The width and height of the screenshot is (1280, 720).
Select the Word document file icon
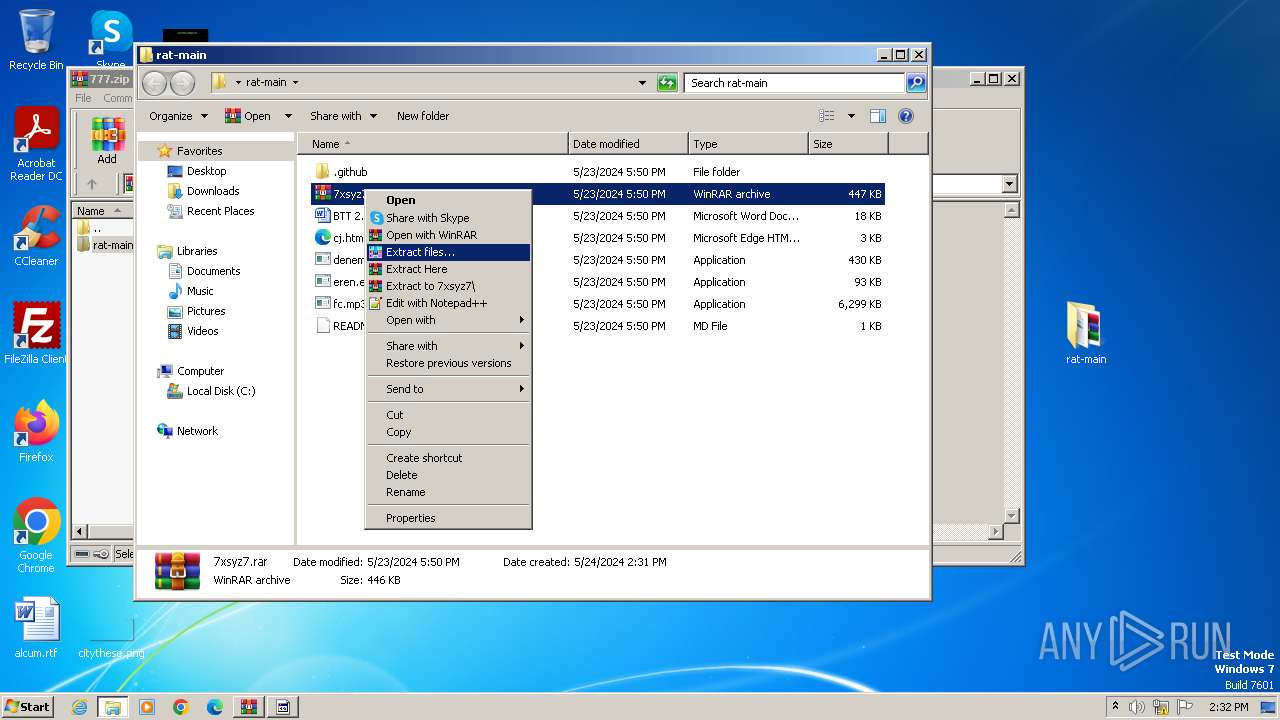click(x=323, y=216)
